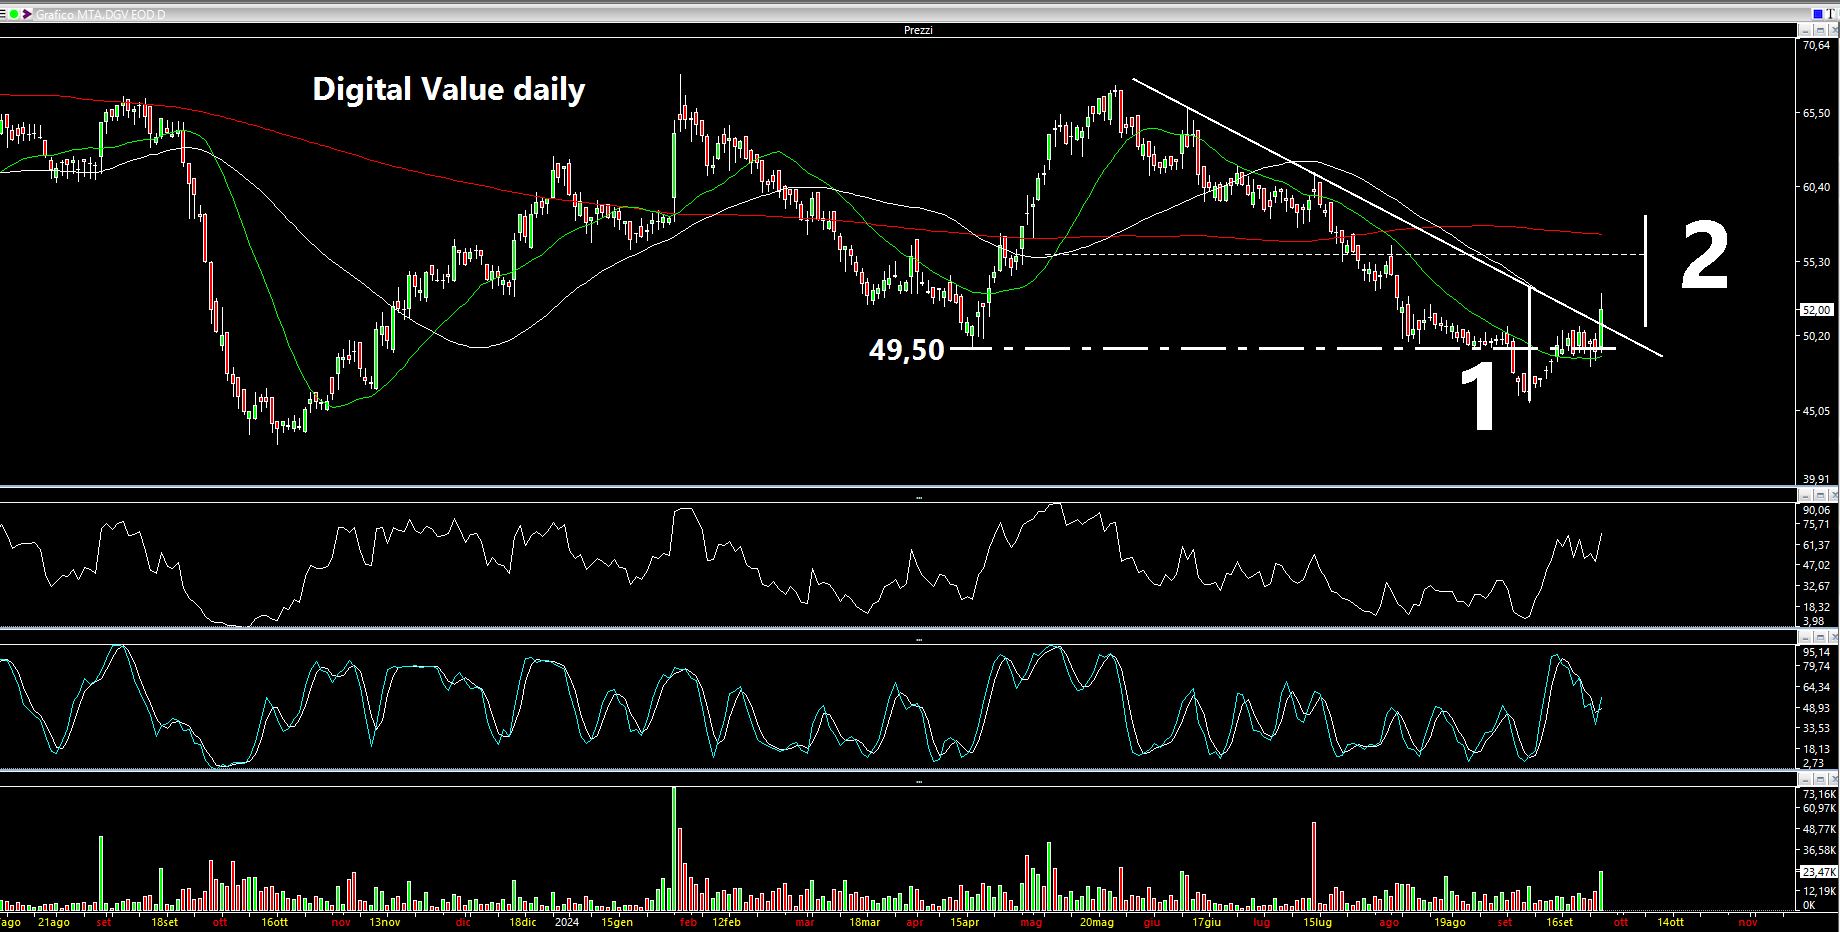
Task: Click the 48,93 stochastic scale value
Action: pos(1816,708)
